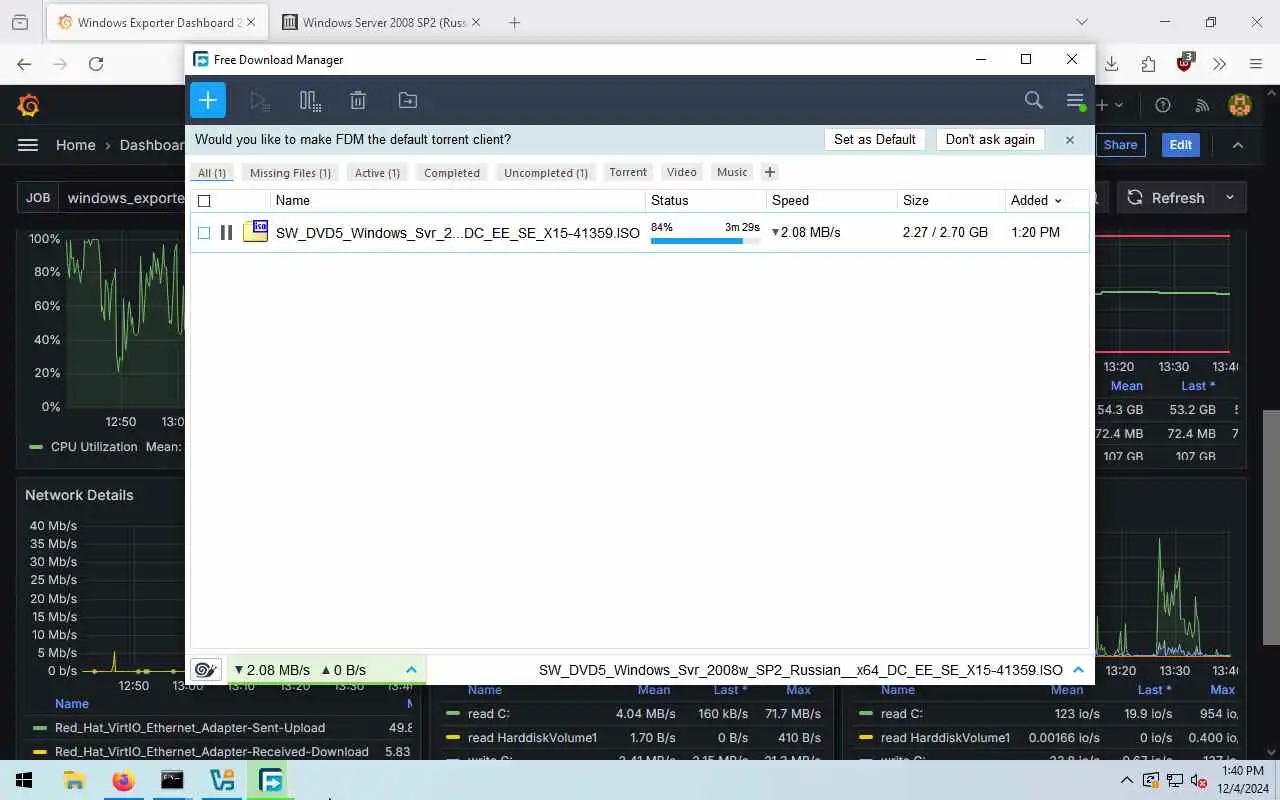
Task: Move download to folder icon
Action: [407, 100]
